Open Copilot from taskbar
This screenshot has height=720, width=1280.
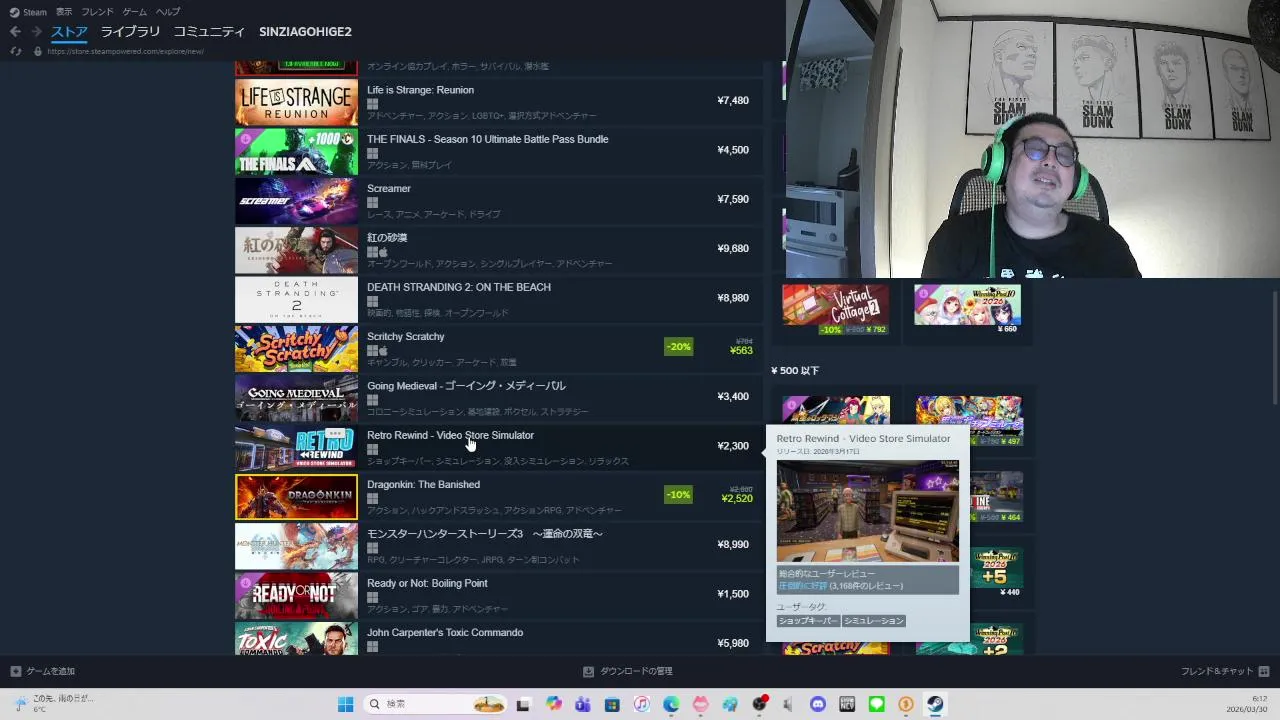point(554,704)
